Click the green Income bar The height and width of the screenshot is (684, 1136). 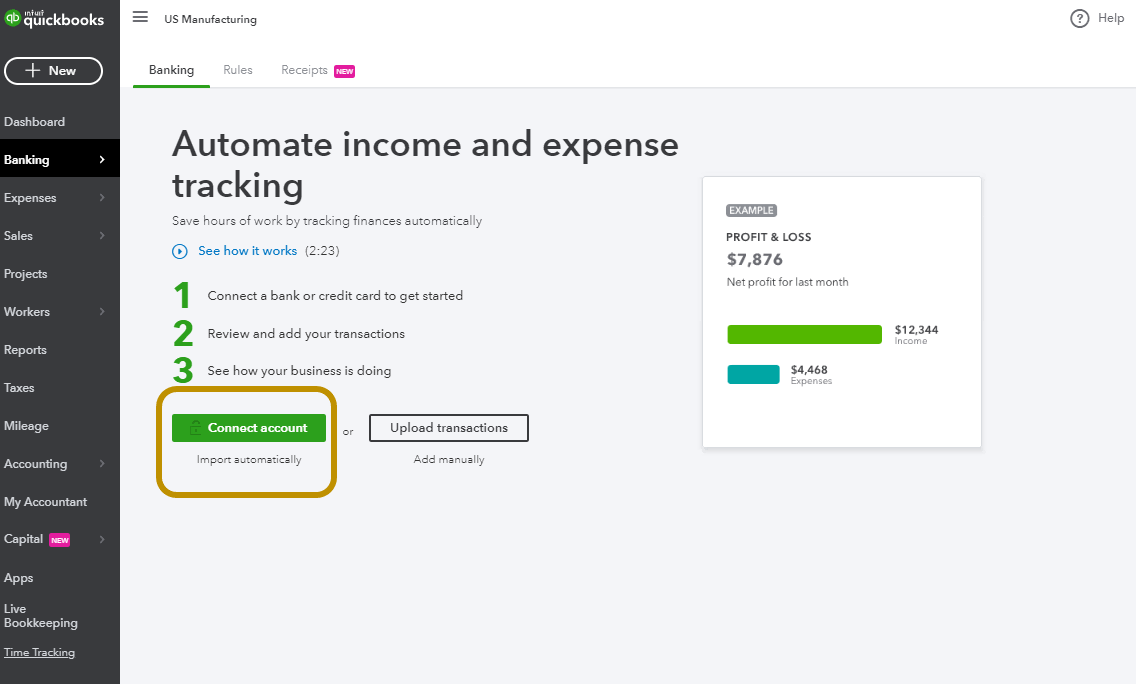click(804, 335)
